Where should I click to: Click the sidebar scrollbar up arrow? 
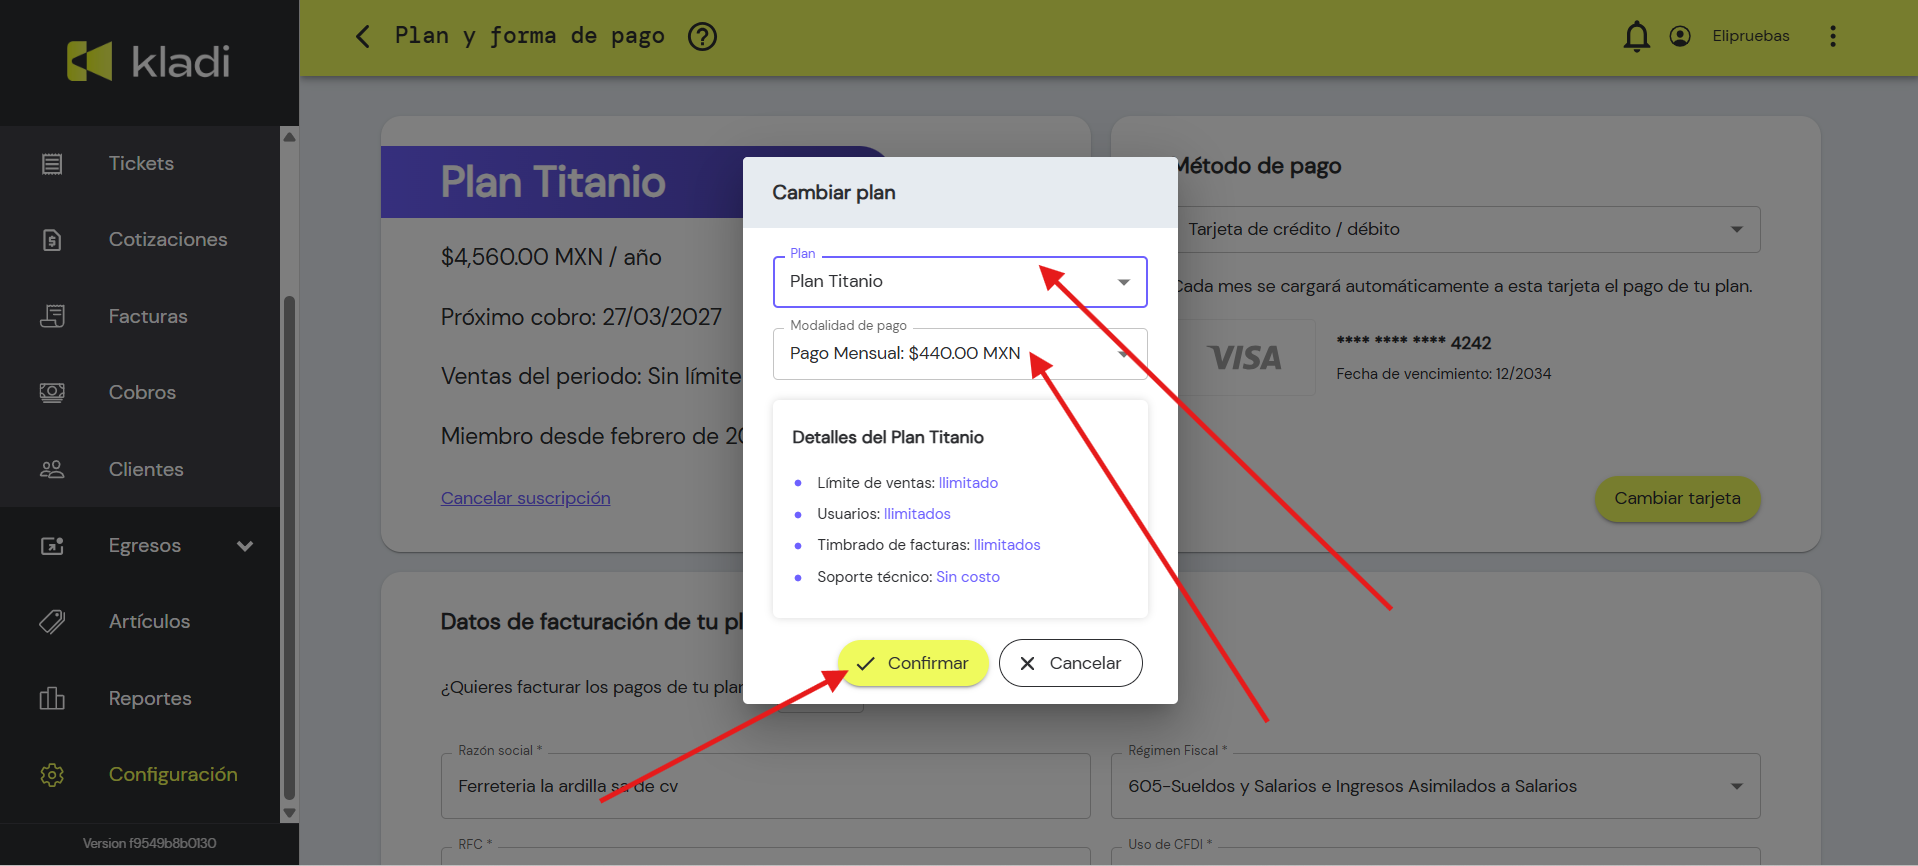(290, 137)
